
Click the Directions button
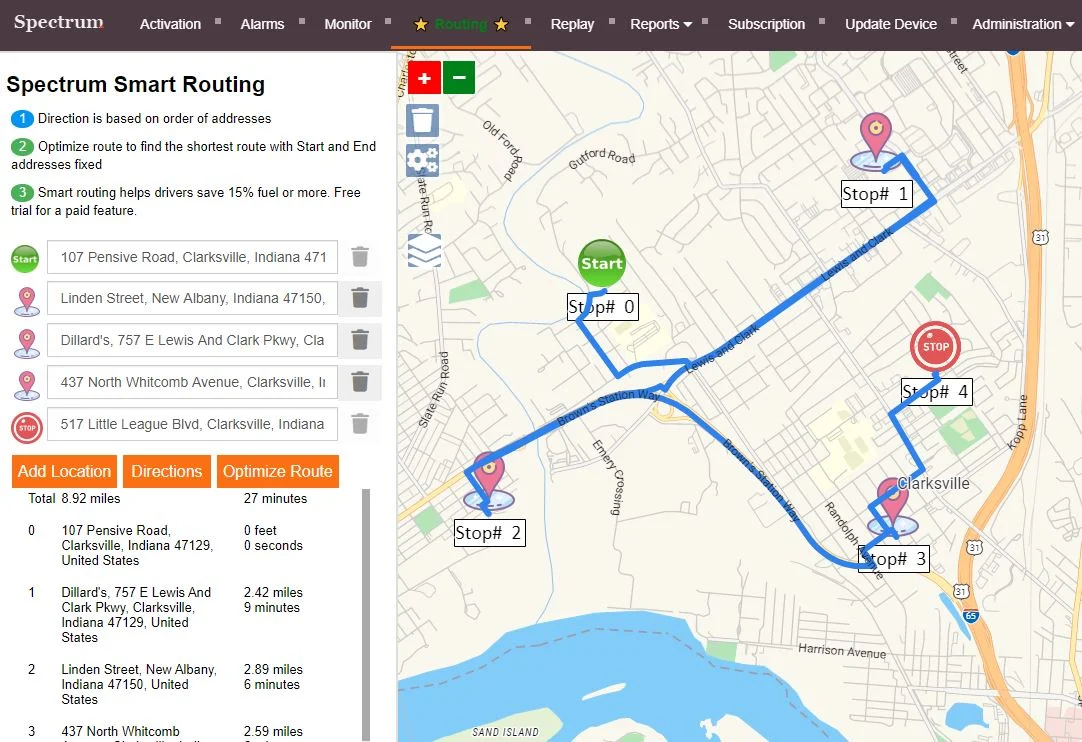coord(167,472)
